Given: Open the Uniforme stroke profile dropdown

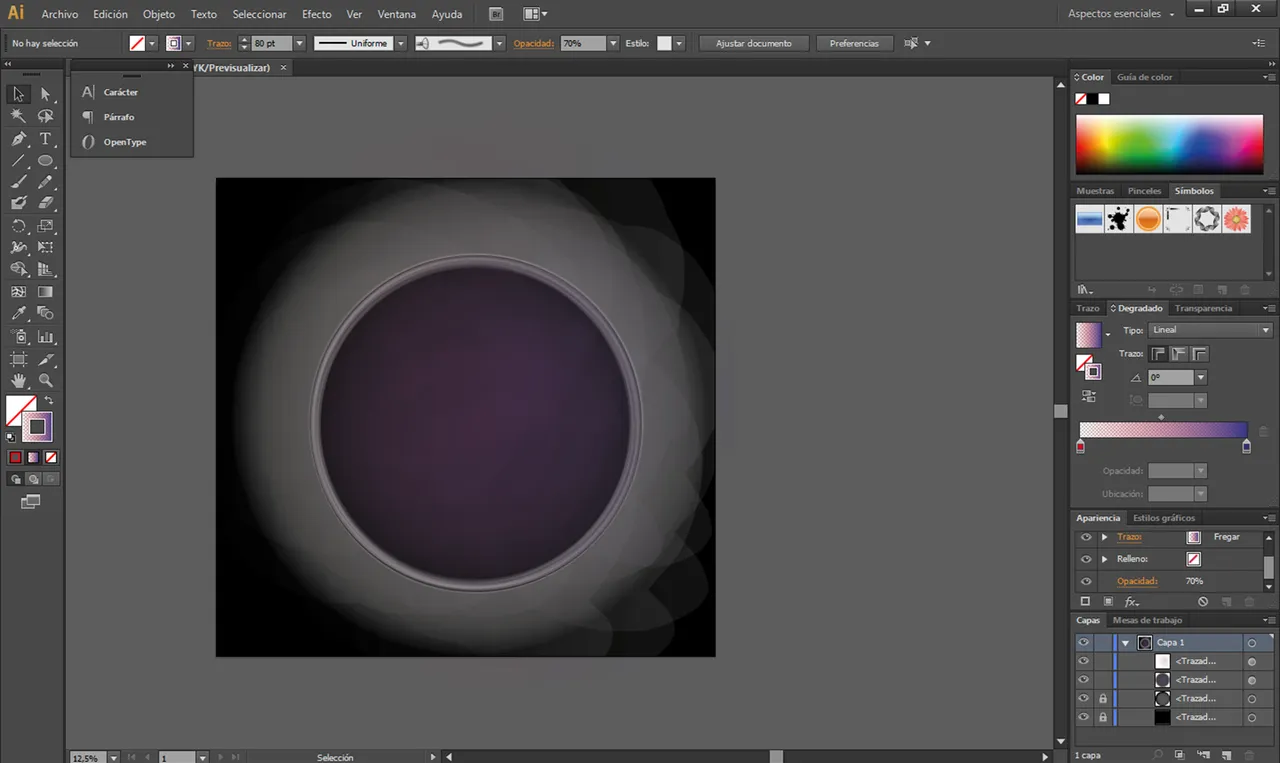Looking at the screenshot, I should click(400, 44).
